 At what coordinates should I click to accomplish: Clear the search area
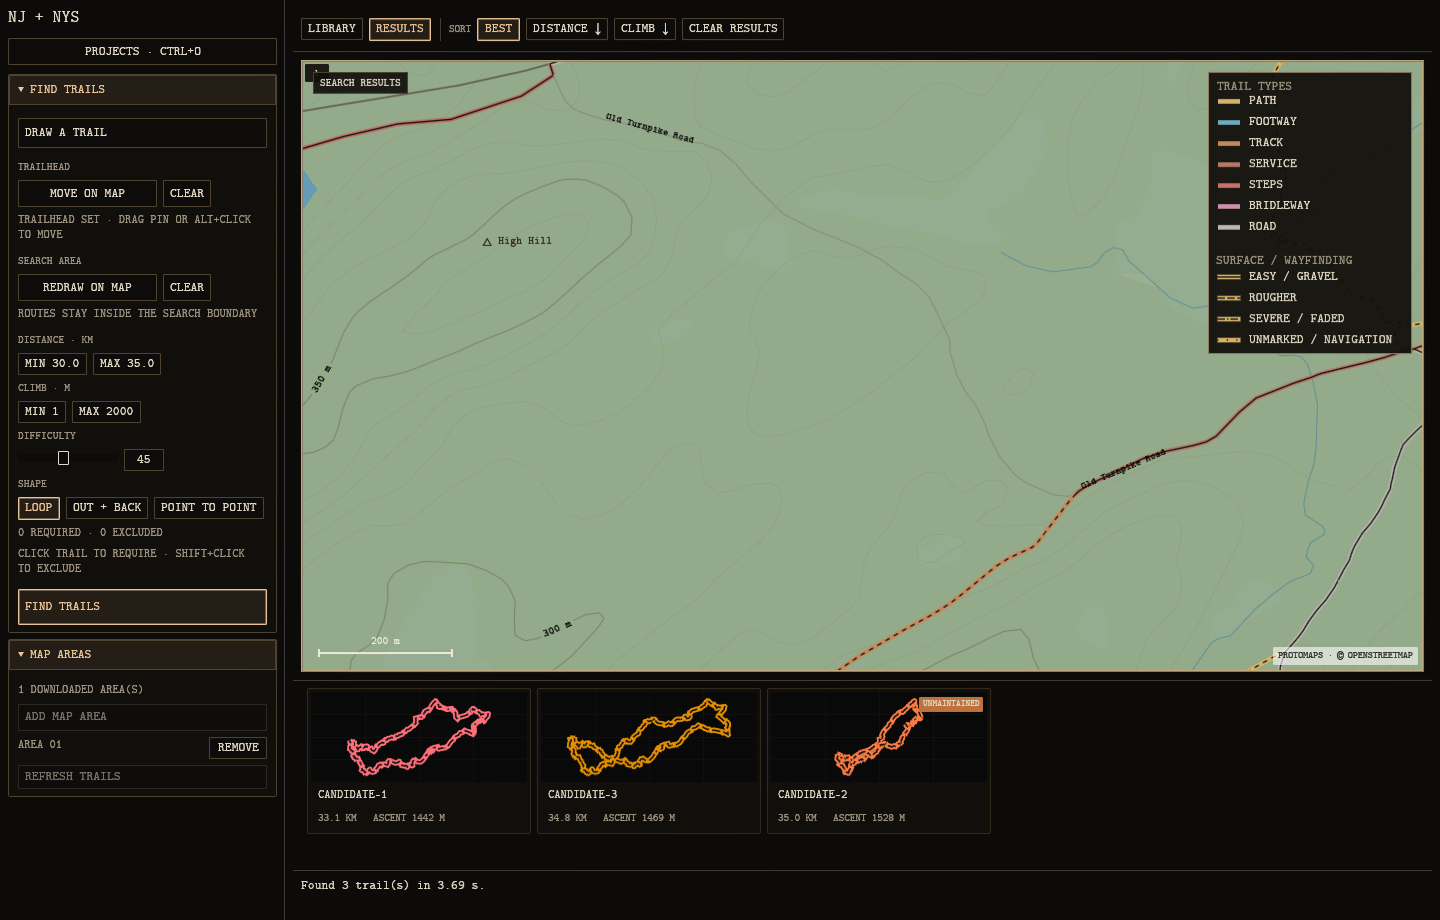[187, 287]
